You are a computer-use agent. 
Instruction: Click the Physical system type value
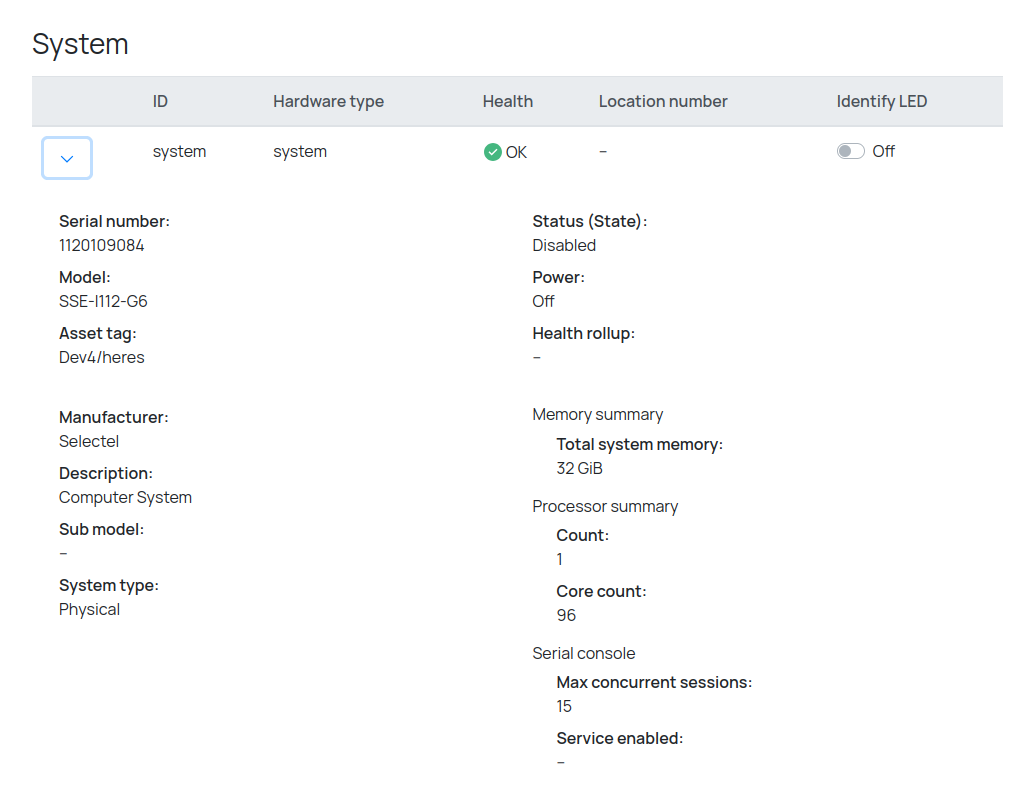tap(89, 609)
